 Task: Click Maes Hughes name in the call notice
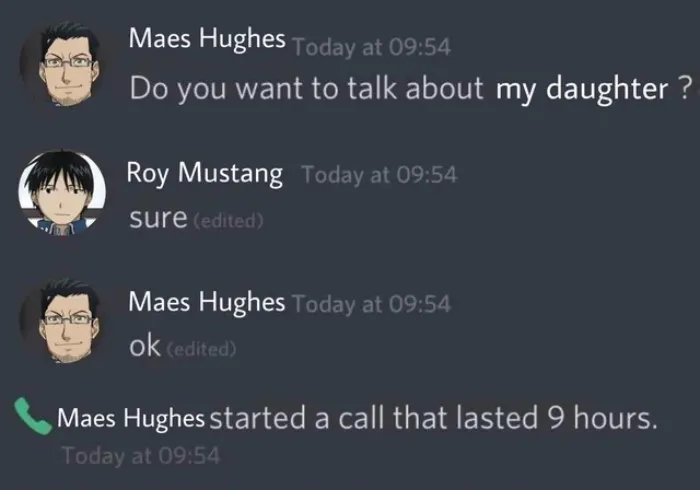click(x=131, y=418)
